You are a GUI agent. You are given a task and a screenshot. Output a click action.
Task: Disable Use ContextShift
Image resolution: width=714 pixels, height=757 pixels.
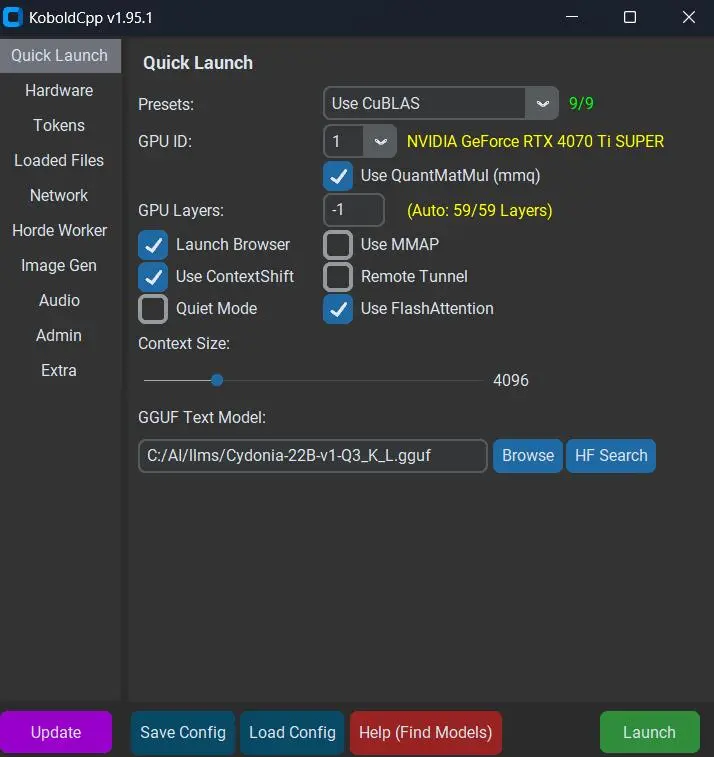153,277
